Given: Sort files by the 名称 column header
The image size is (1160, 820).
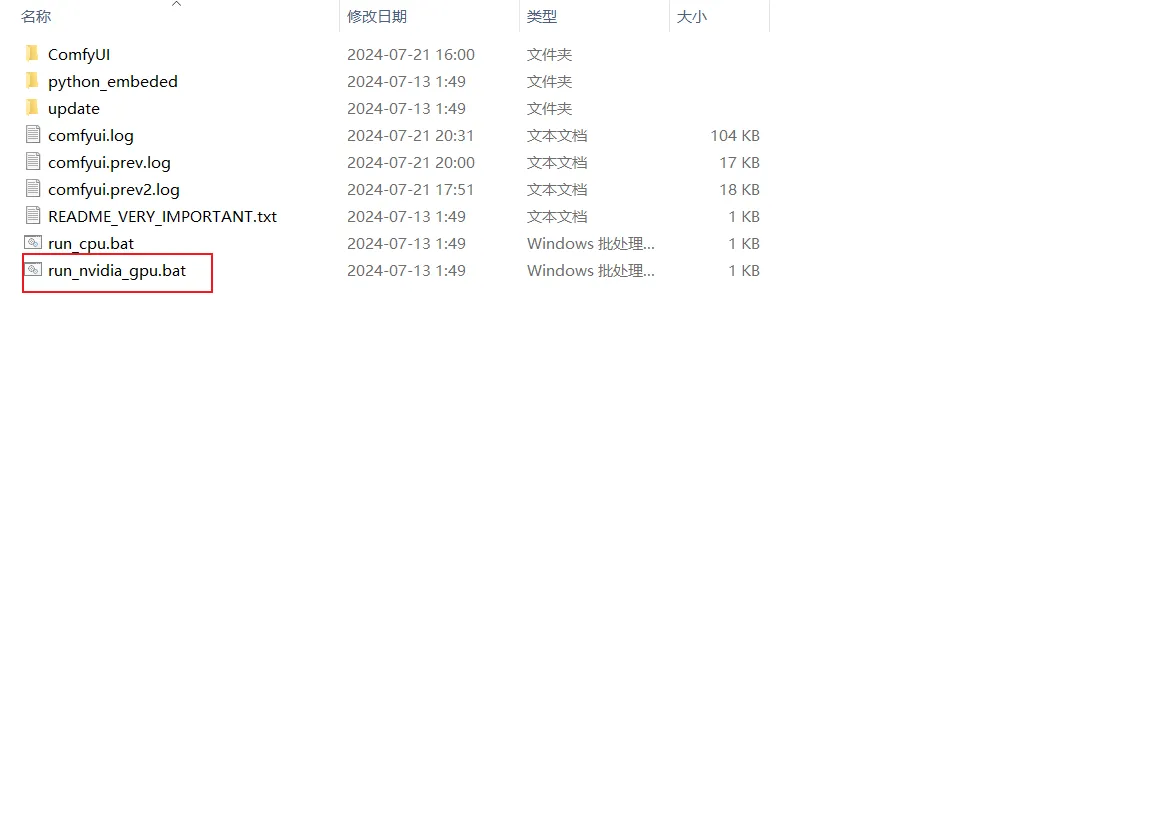Looking at the screenshot, I should [x=36, y=16].
